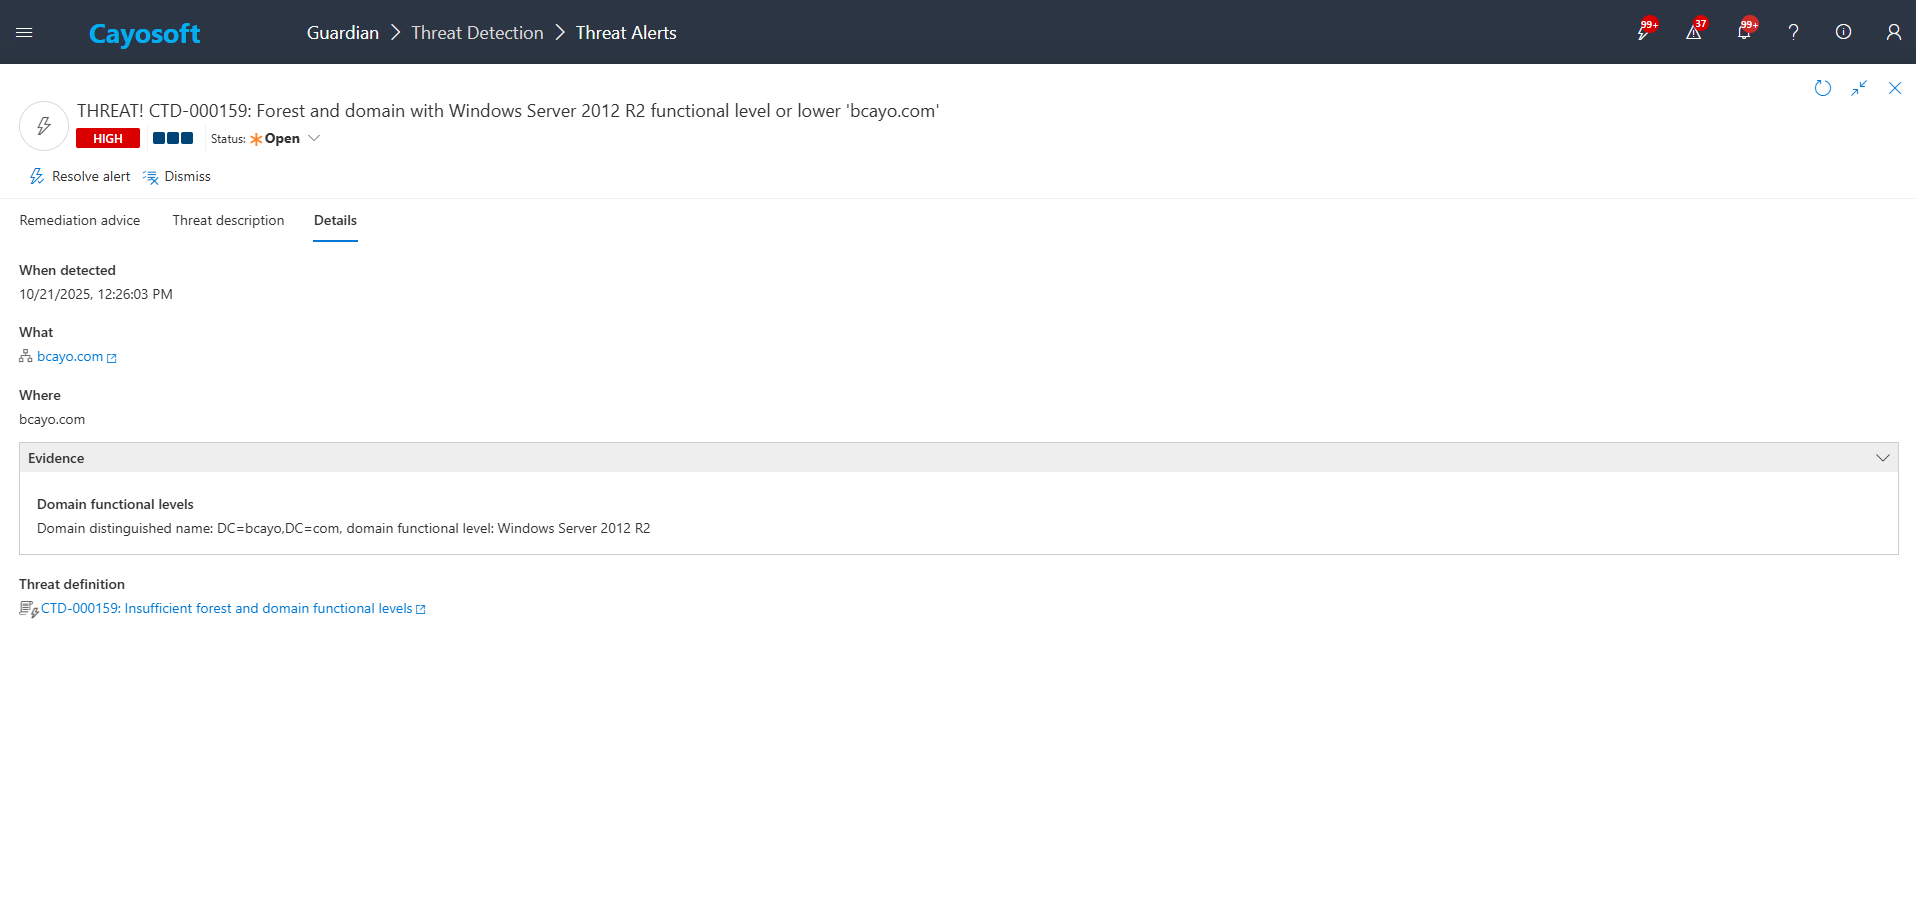Image resolution: width=1916 pixels, height=909 pixels.
Task: Open CTD-000159 threat definition link
Action: pos(226,609)
